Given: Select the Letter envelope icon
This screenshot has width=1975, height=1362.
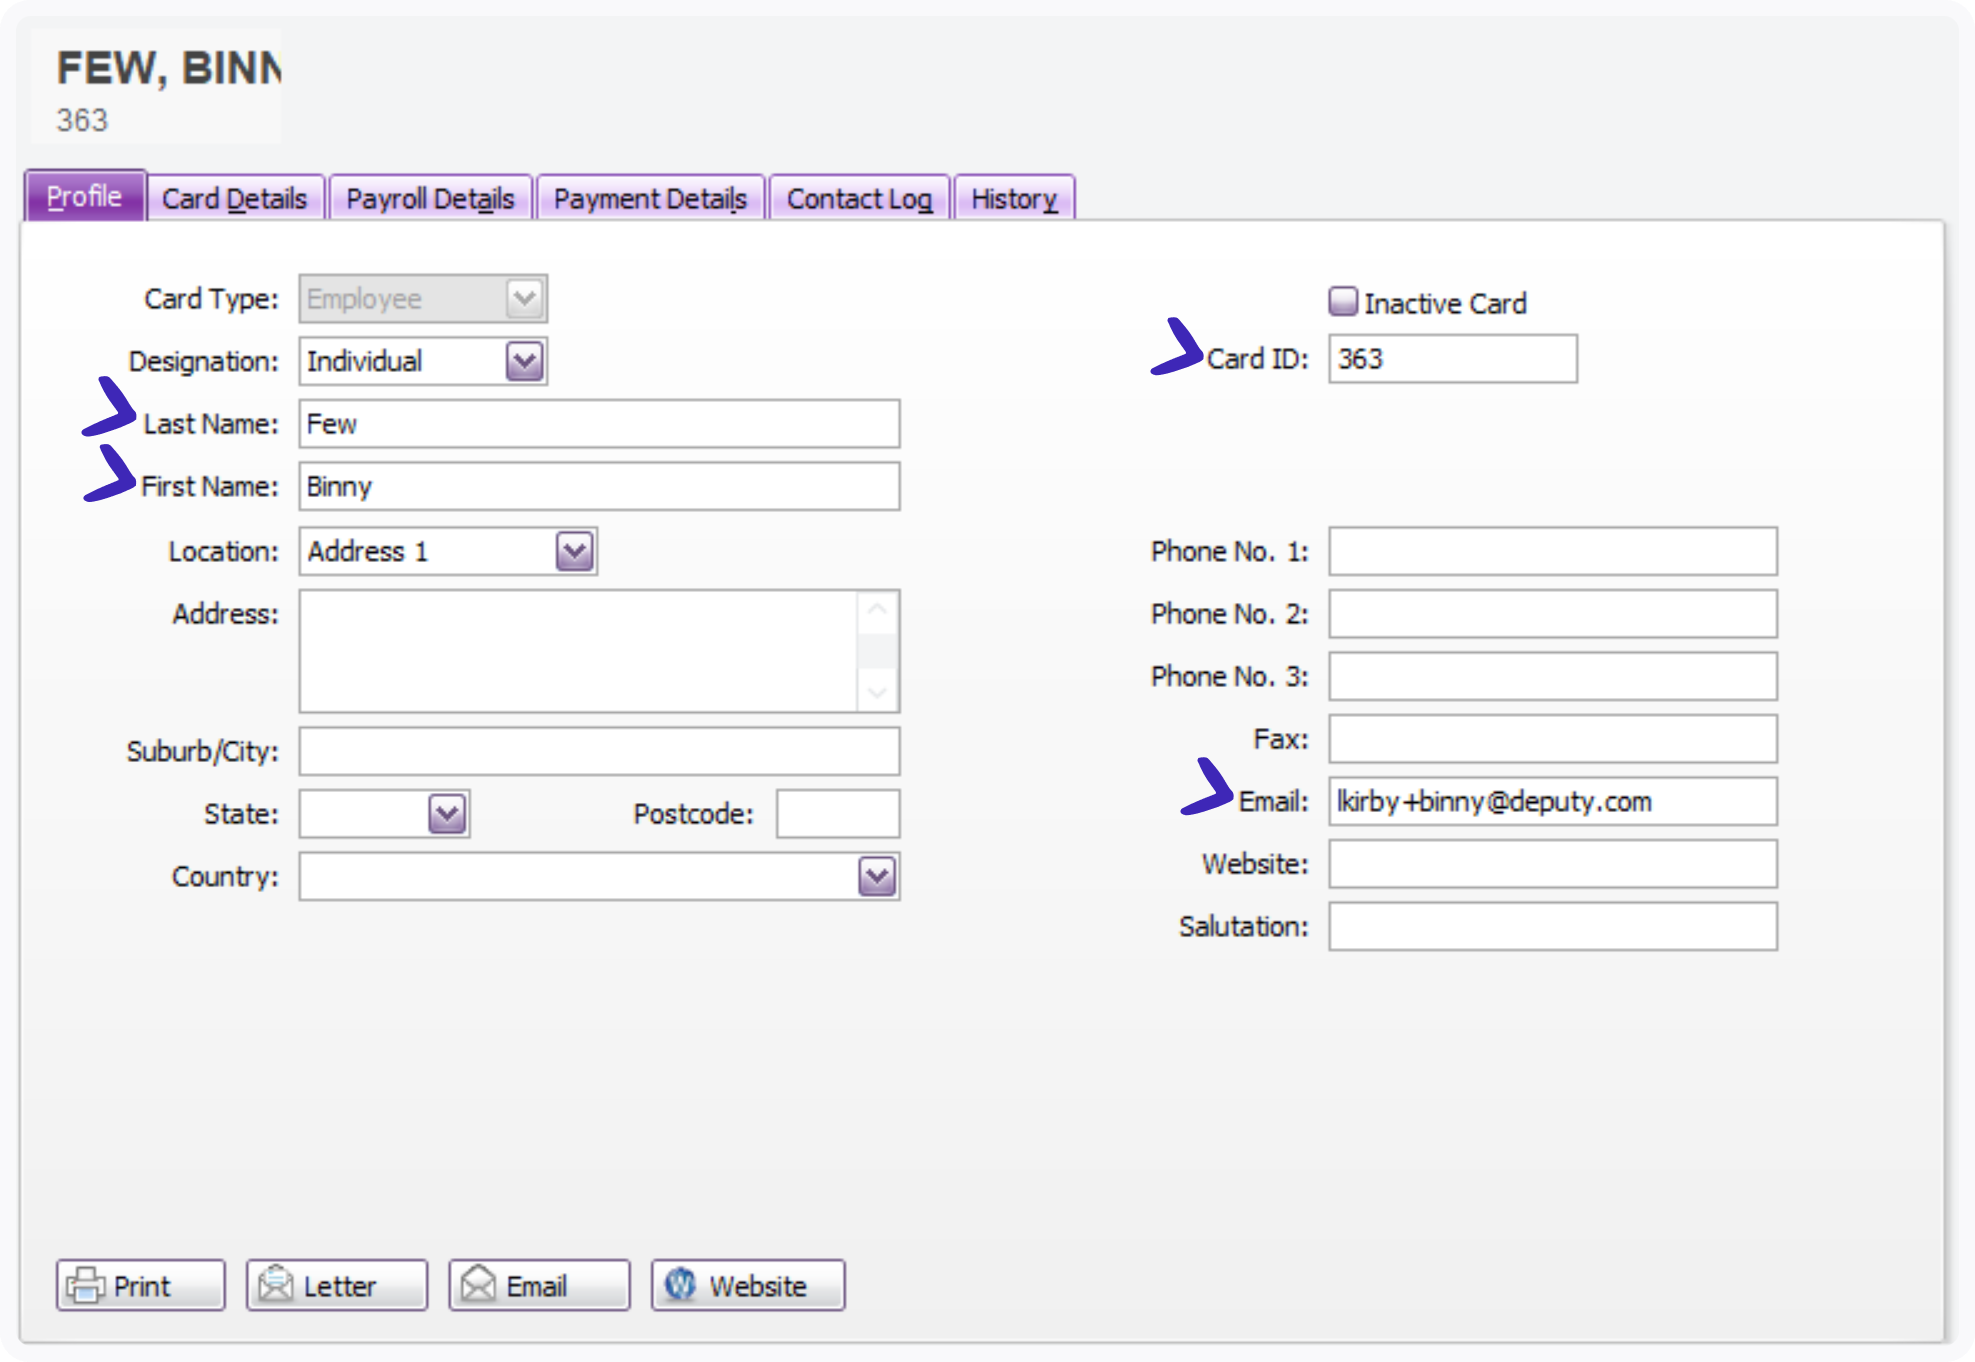Looking at the screenshot, I should point(277,1284).
